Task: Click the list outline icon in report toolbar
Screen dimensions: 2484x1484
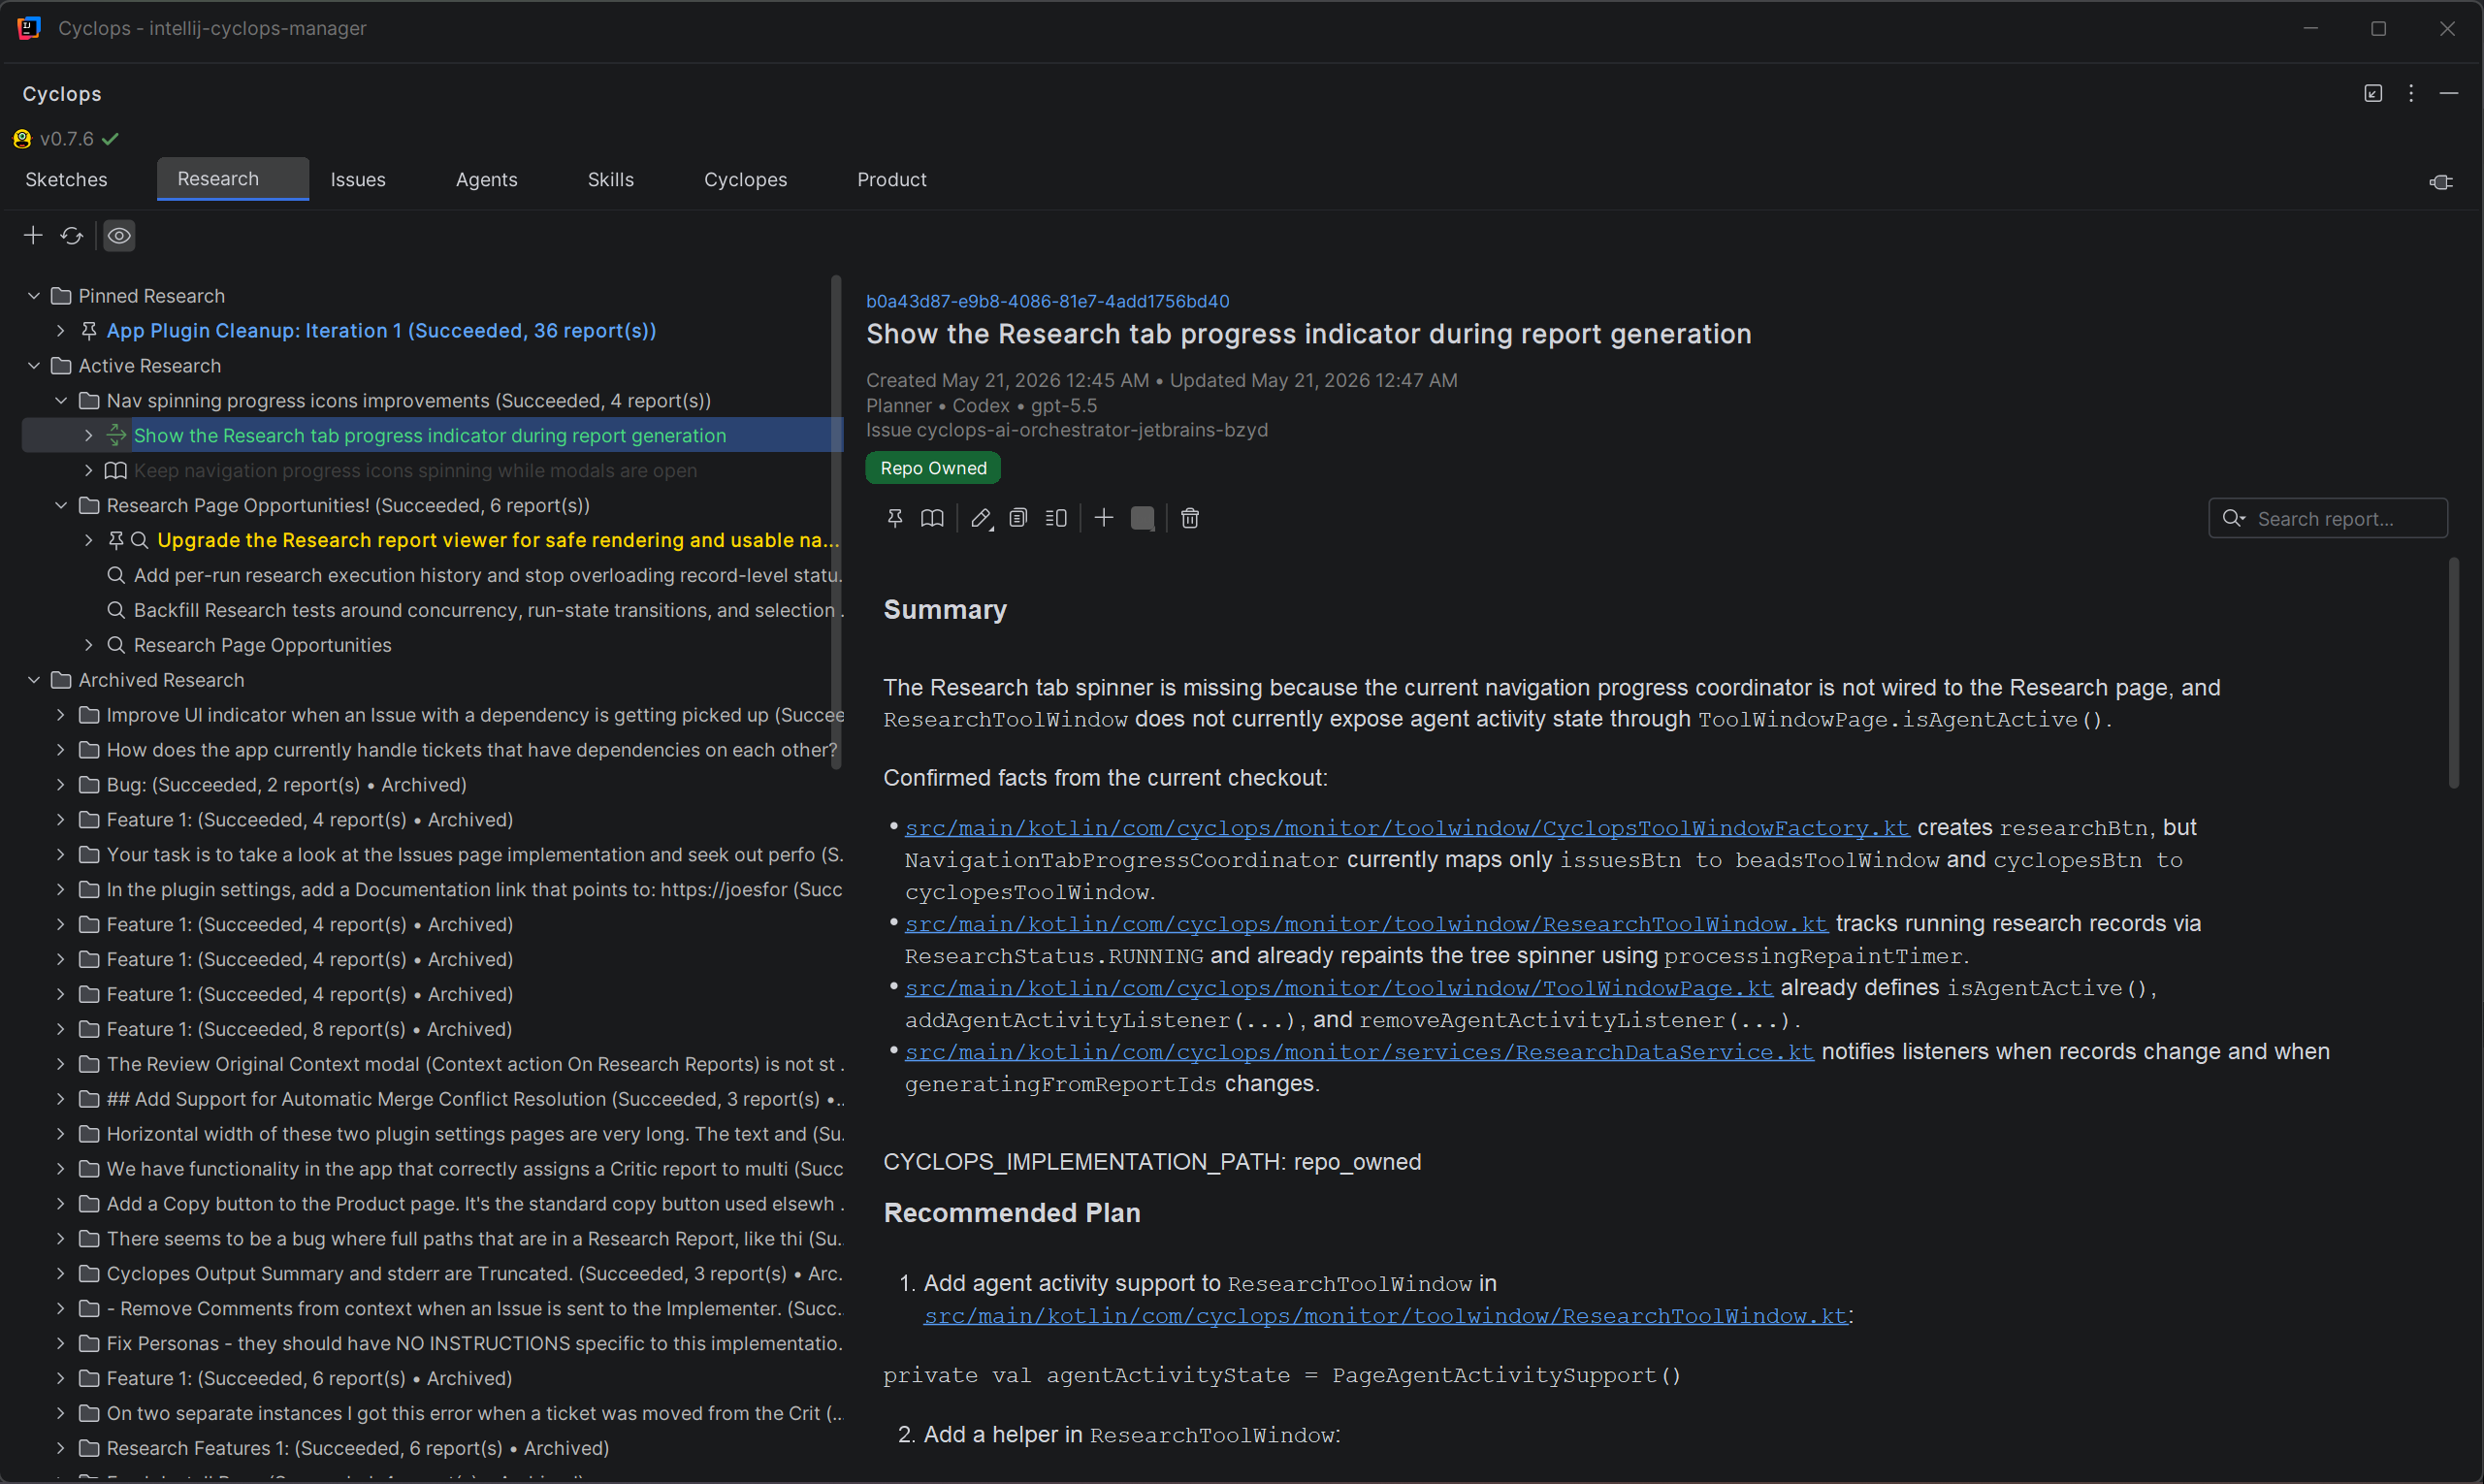Action: coord(1056,518)
